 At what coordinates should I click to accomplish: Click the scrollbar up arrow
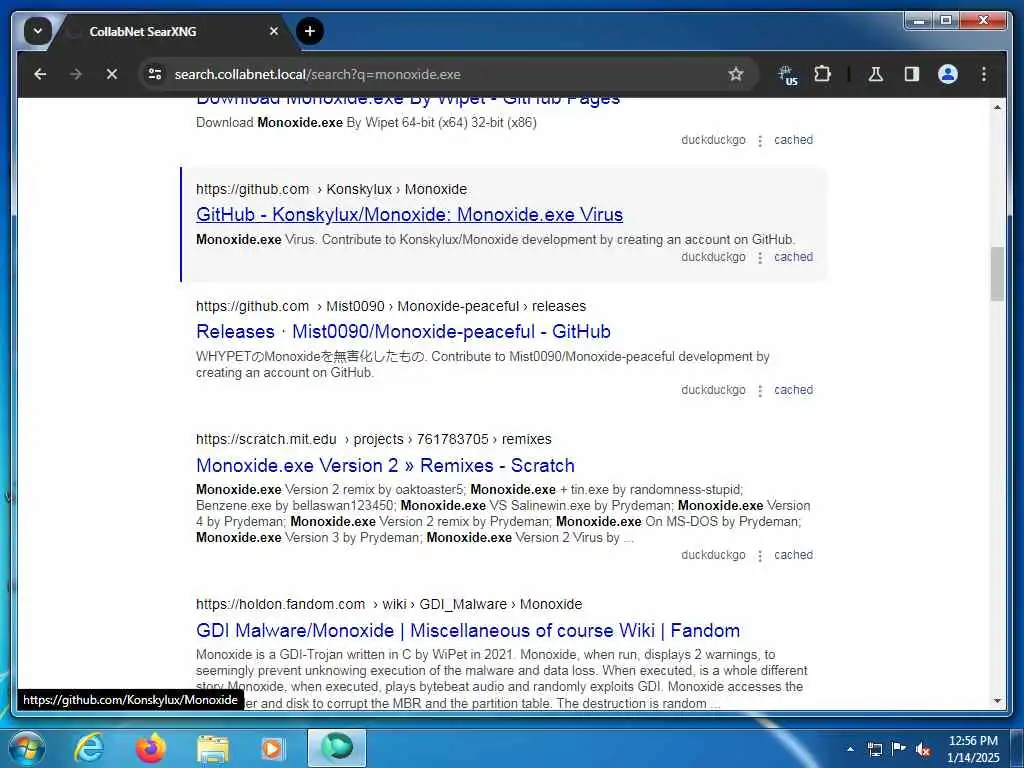coord(997,106)
